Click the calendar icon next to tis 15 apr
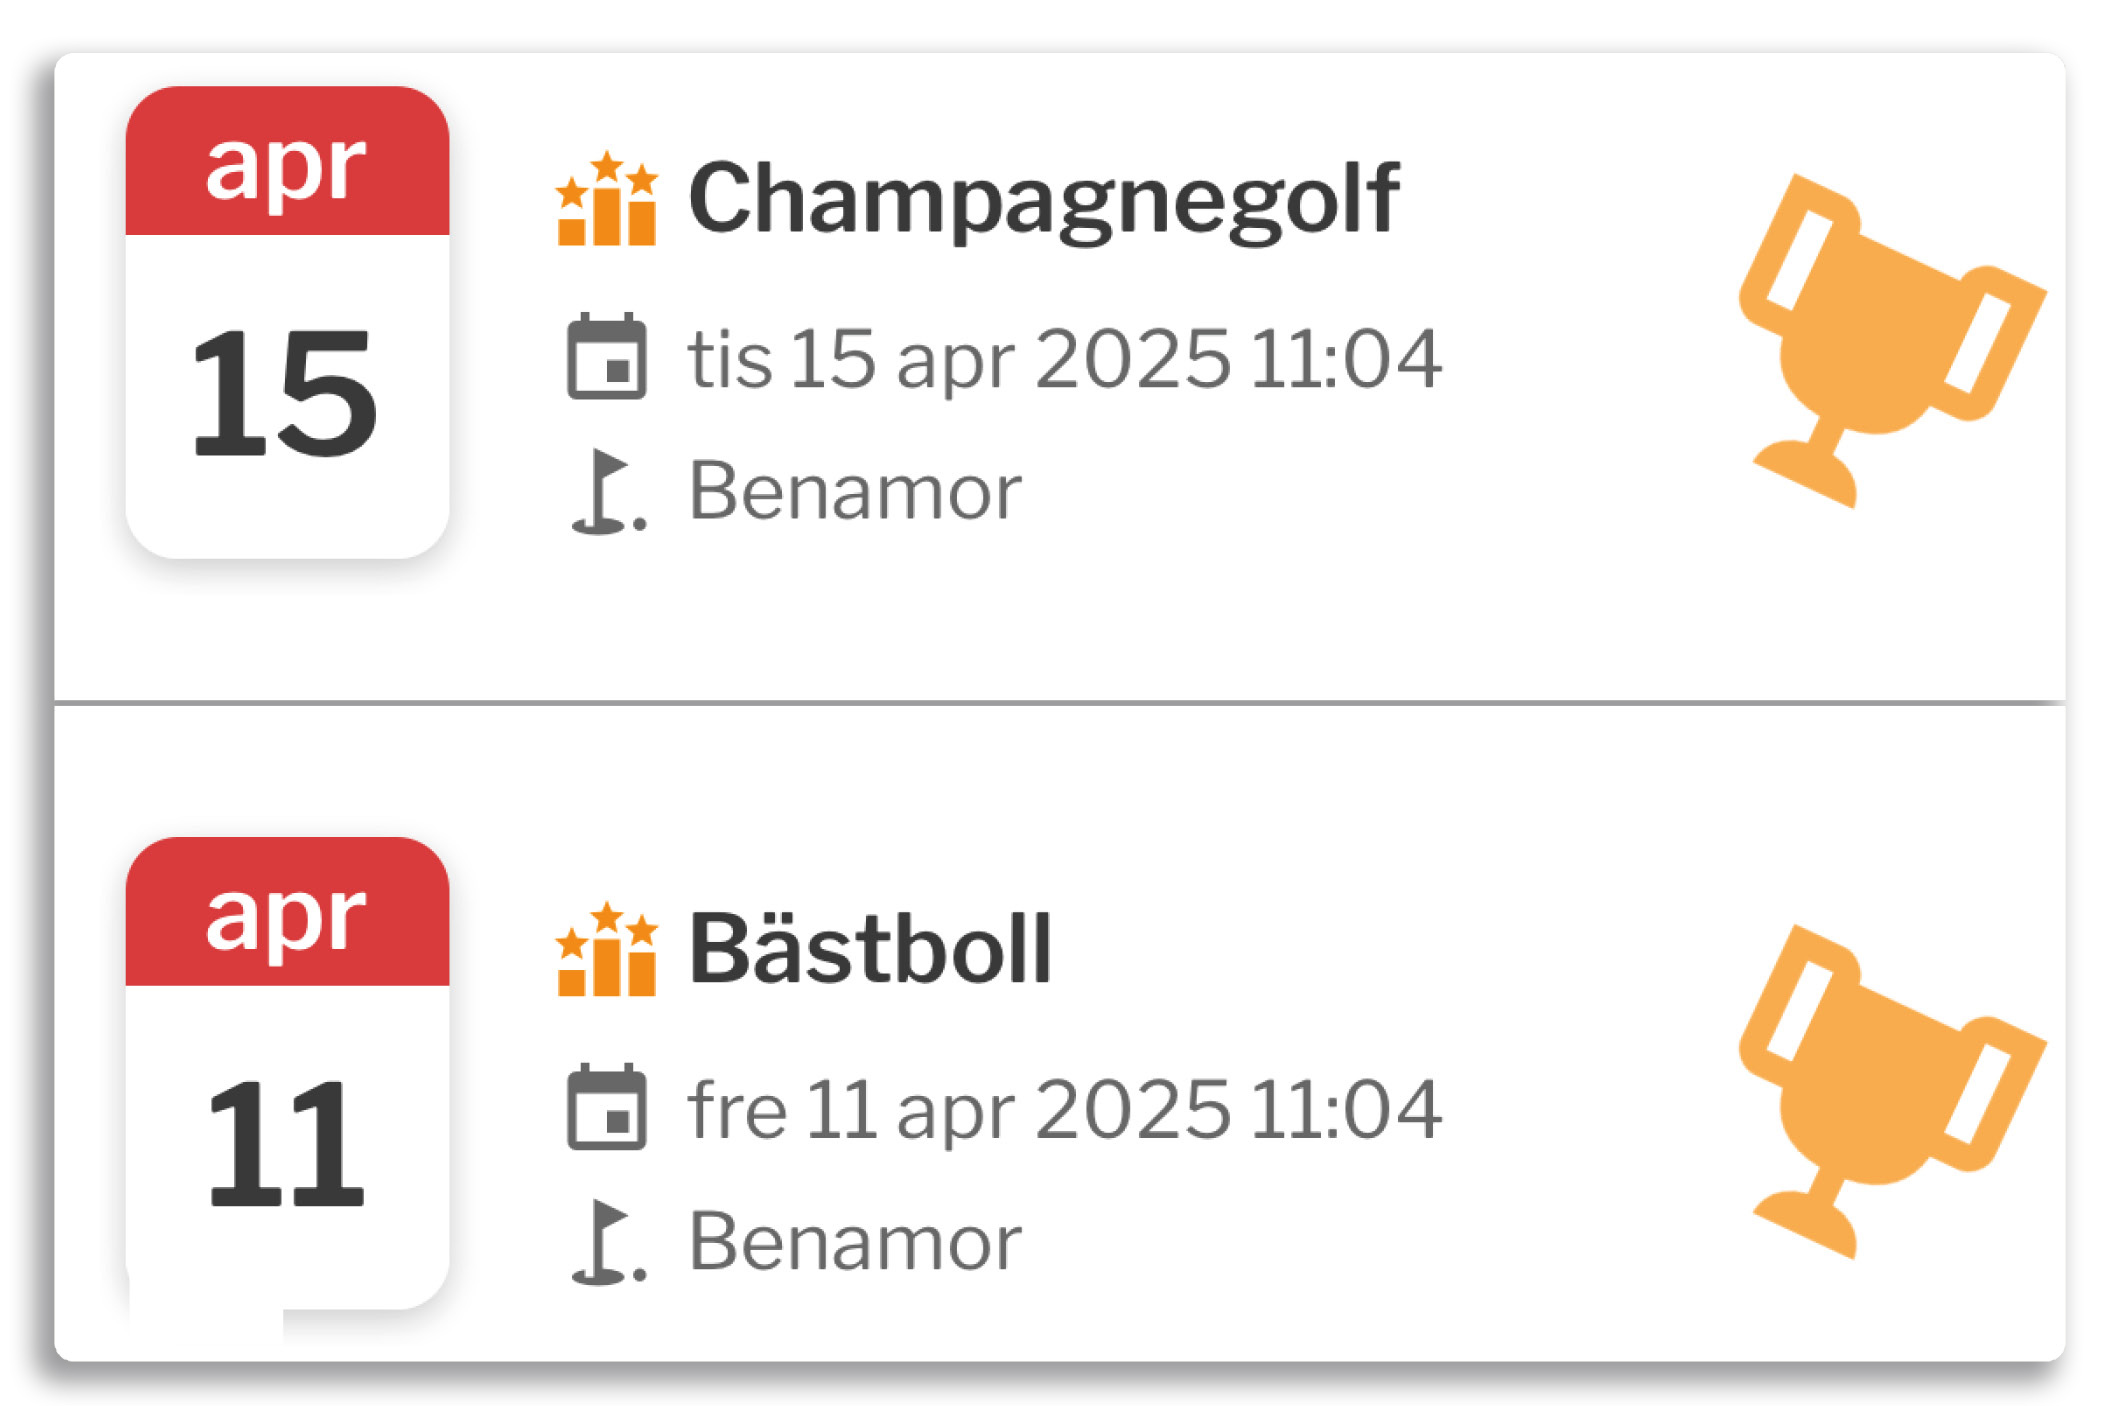Screen dimensions: 2114x1406 click(607, 356)
